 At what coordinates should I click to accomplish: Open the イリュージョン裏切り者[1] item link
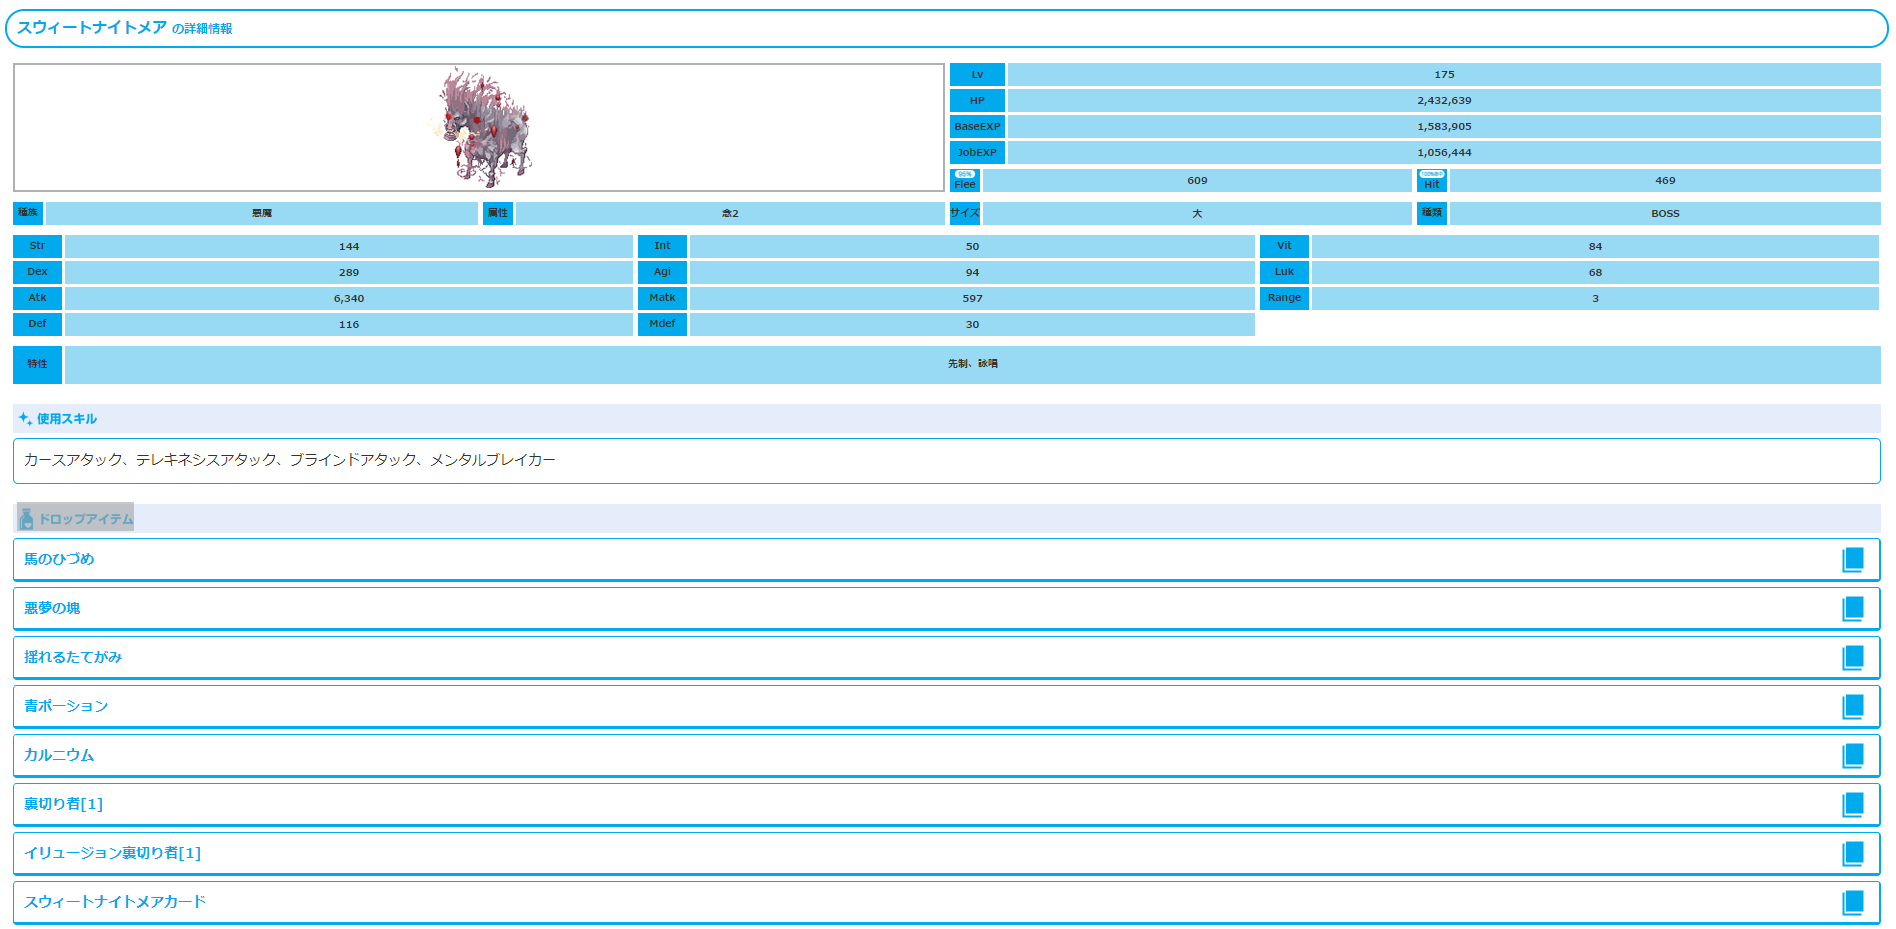112,853
